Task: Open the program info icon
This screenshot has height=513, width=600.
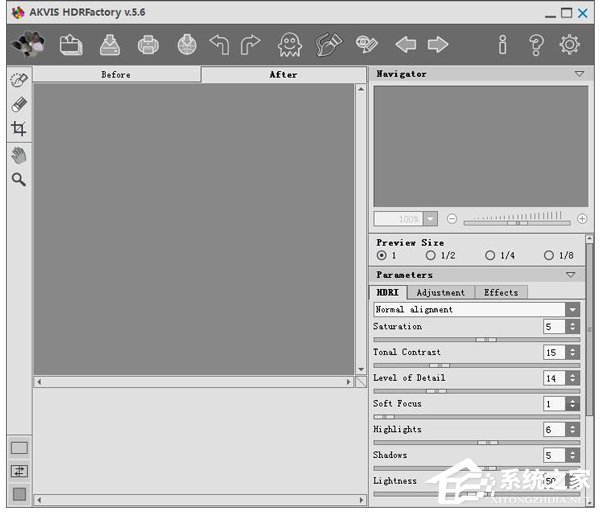Action: [x=502, y=44]
